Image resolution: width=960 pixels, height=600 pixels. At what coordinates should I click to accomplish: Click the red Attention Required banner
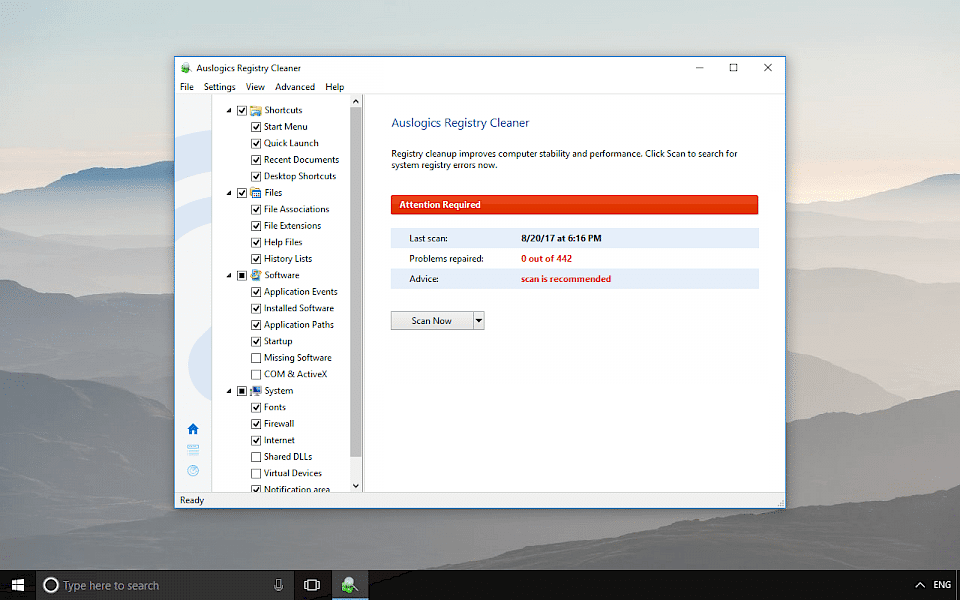pyautogui.click(x=574, y=205)
